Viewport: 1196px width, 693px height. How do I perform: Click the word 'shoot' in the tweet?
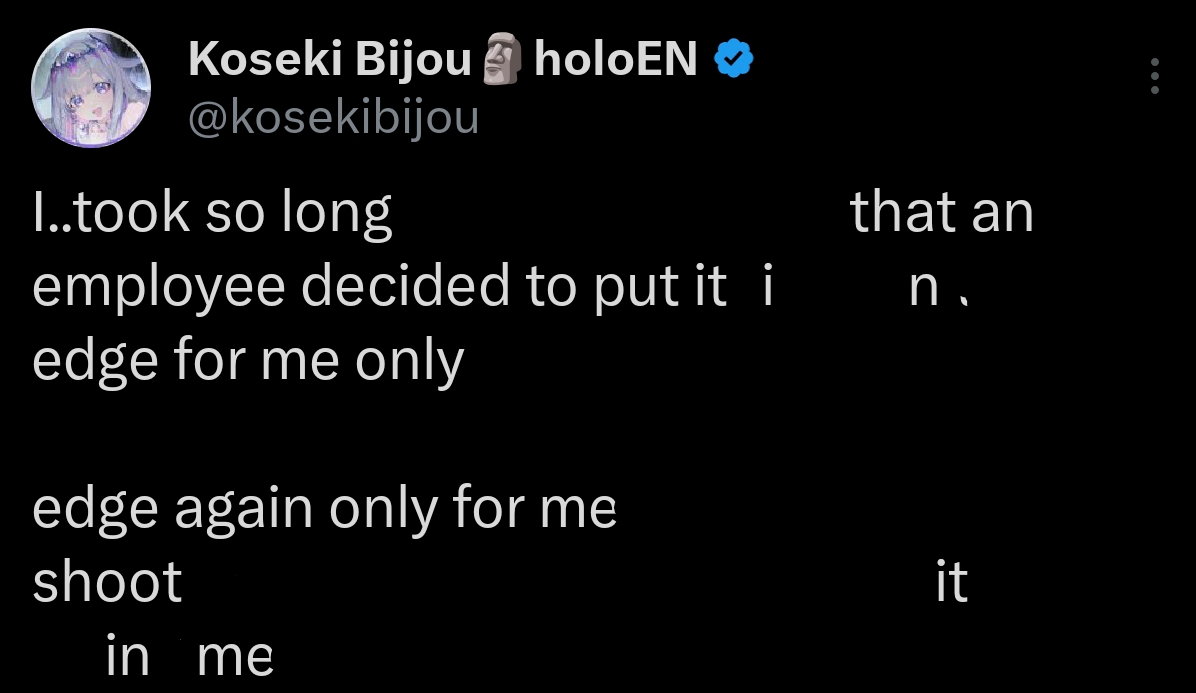pyautogui.click(x=107, y=581)
